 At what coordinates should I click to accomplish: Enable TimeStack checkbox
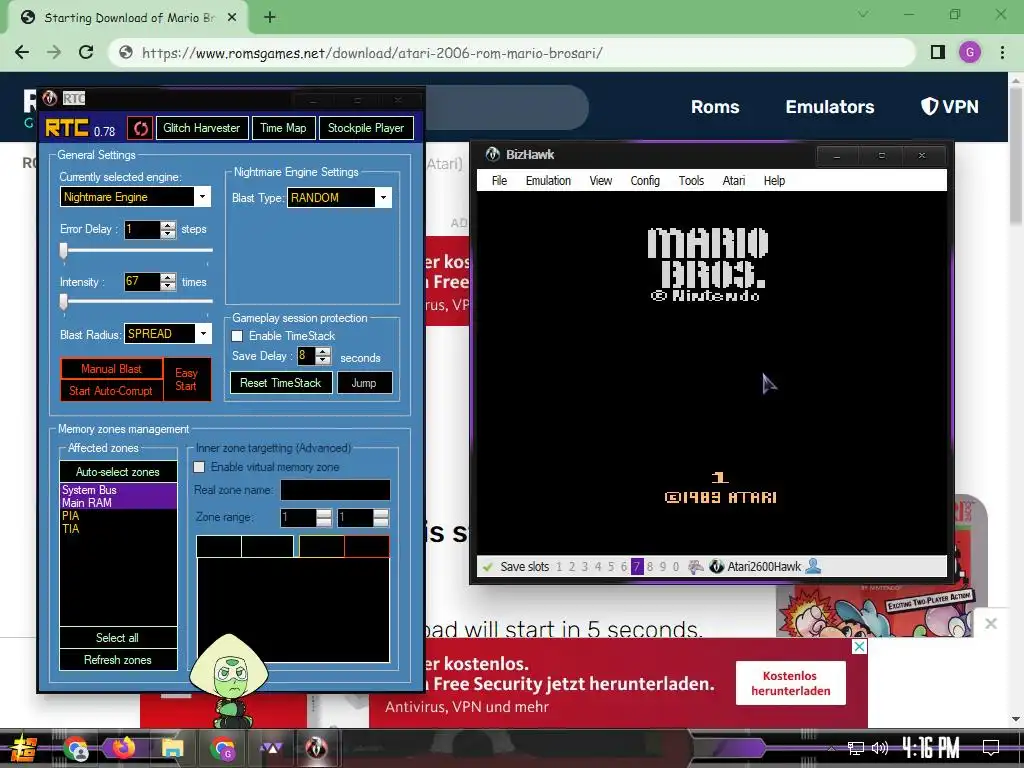coord(237,336)
